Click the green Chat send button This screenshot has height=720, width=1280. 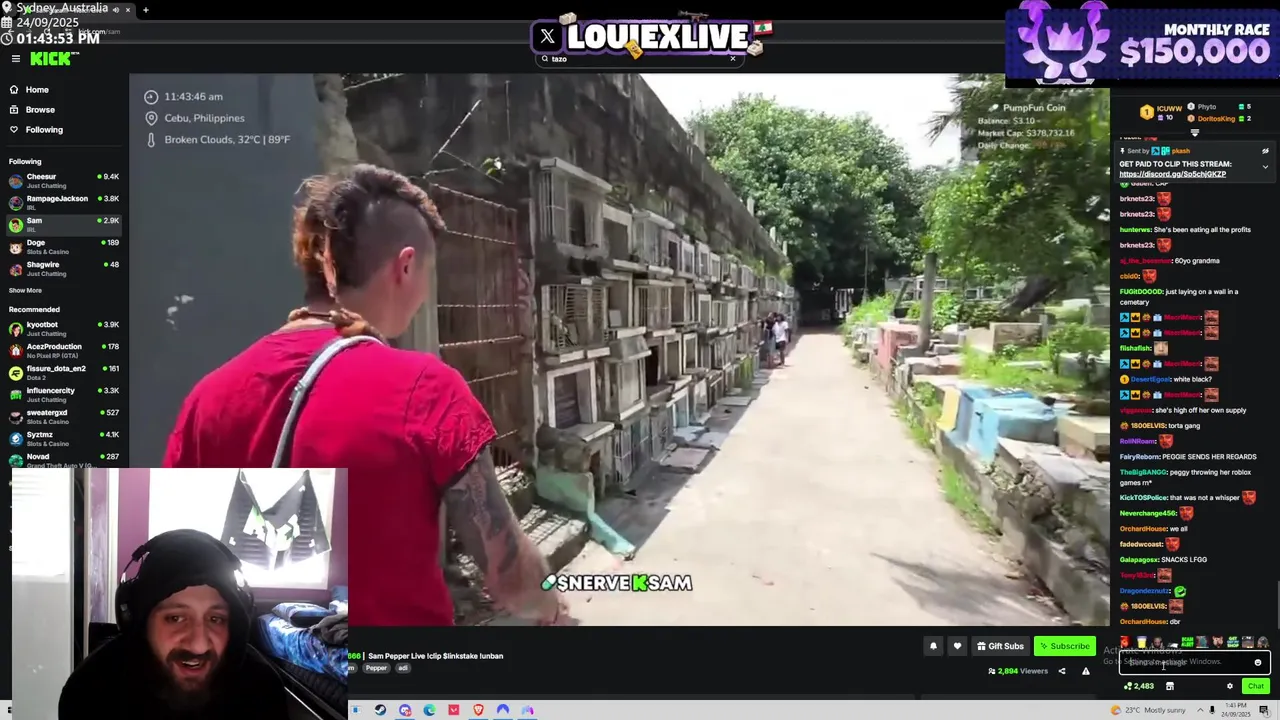pyautogui.click(x=1256, y=686)
